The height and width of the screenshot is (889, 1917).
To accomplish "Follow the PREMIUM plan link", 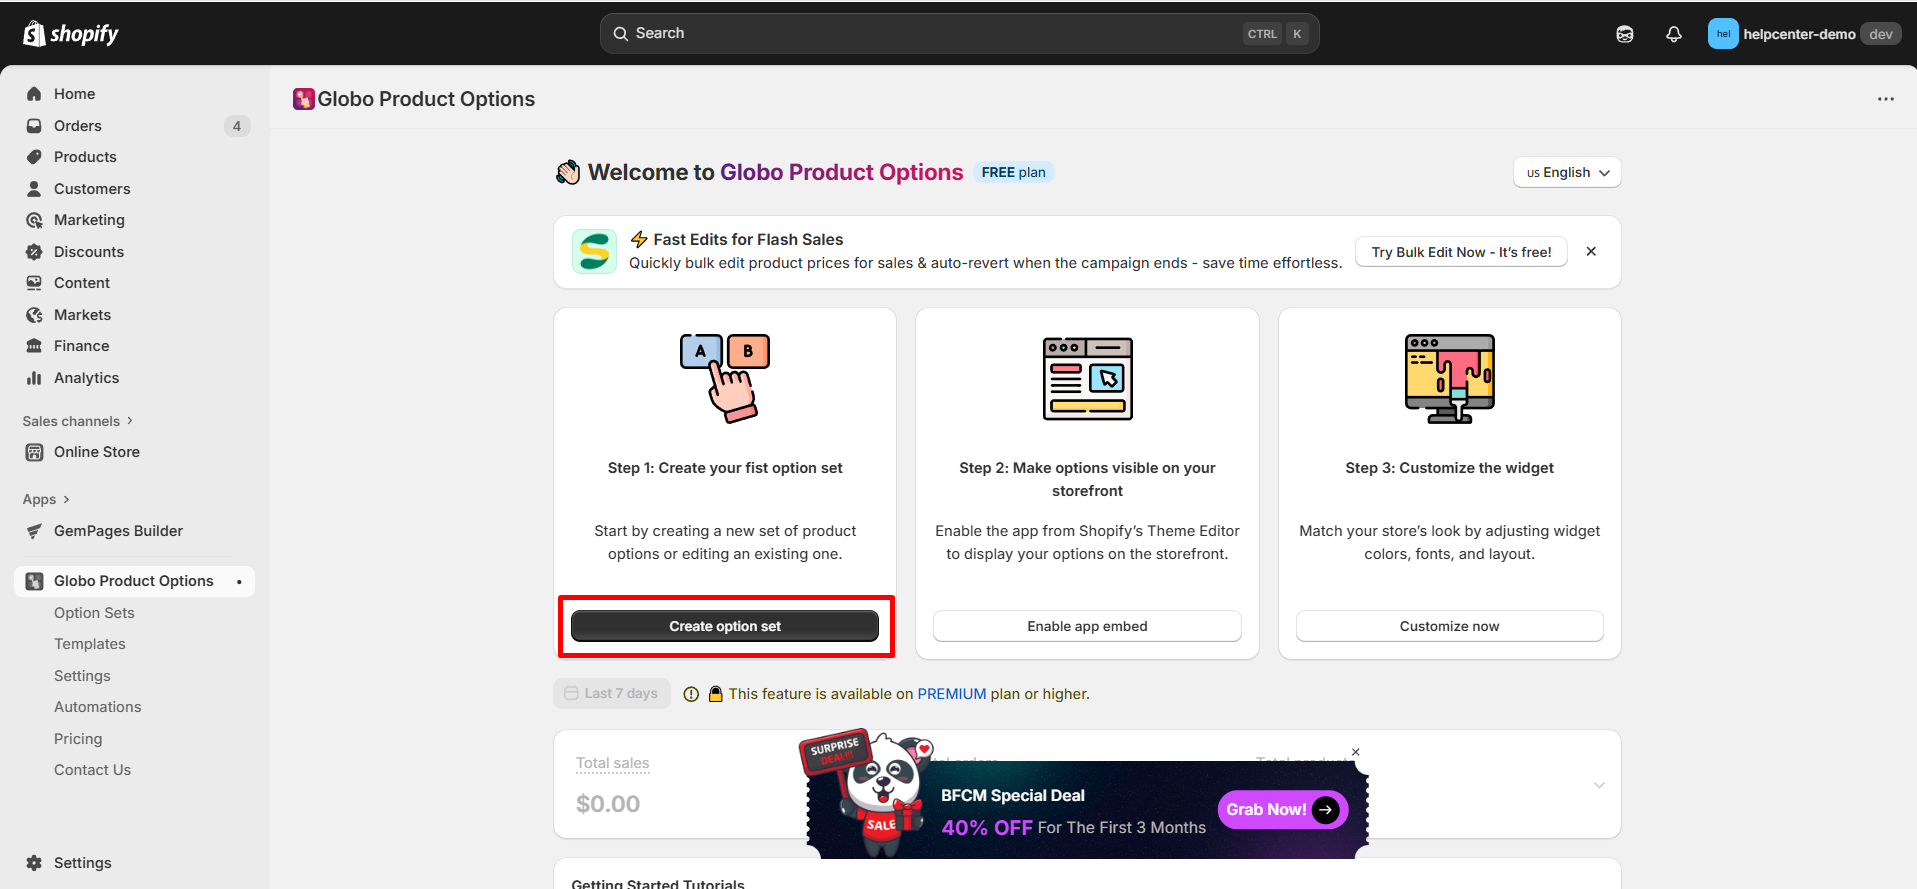I will (x=951, y=694).
